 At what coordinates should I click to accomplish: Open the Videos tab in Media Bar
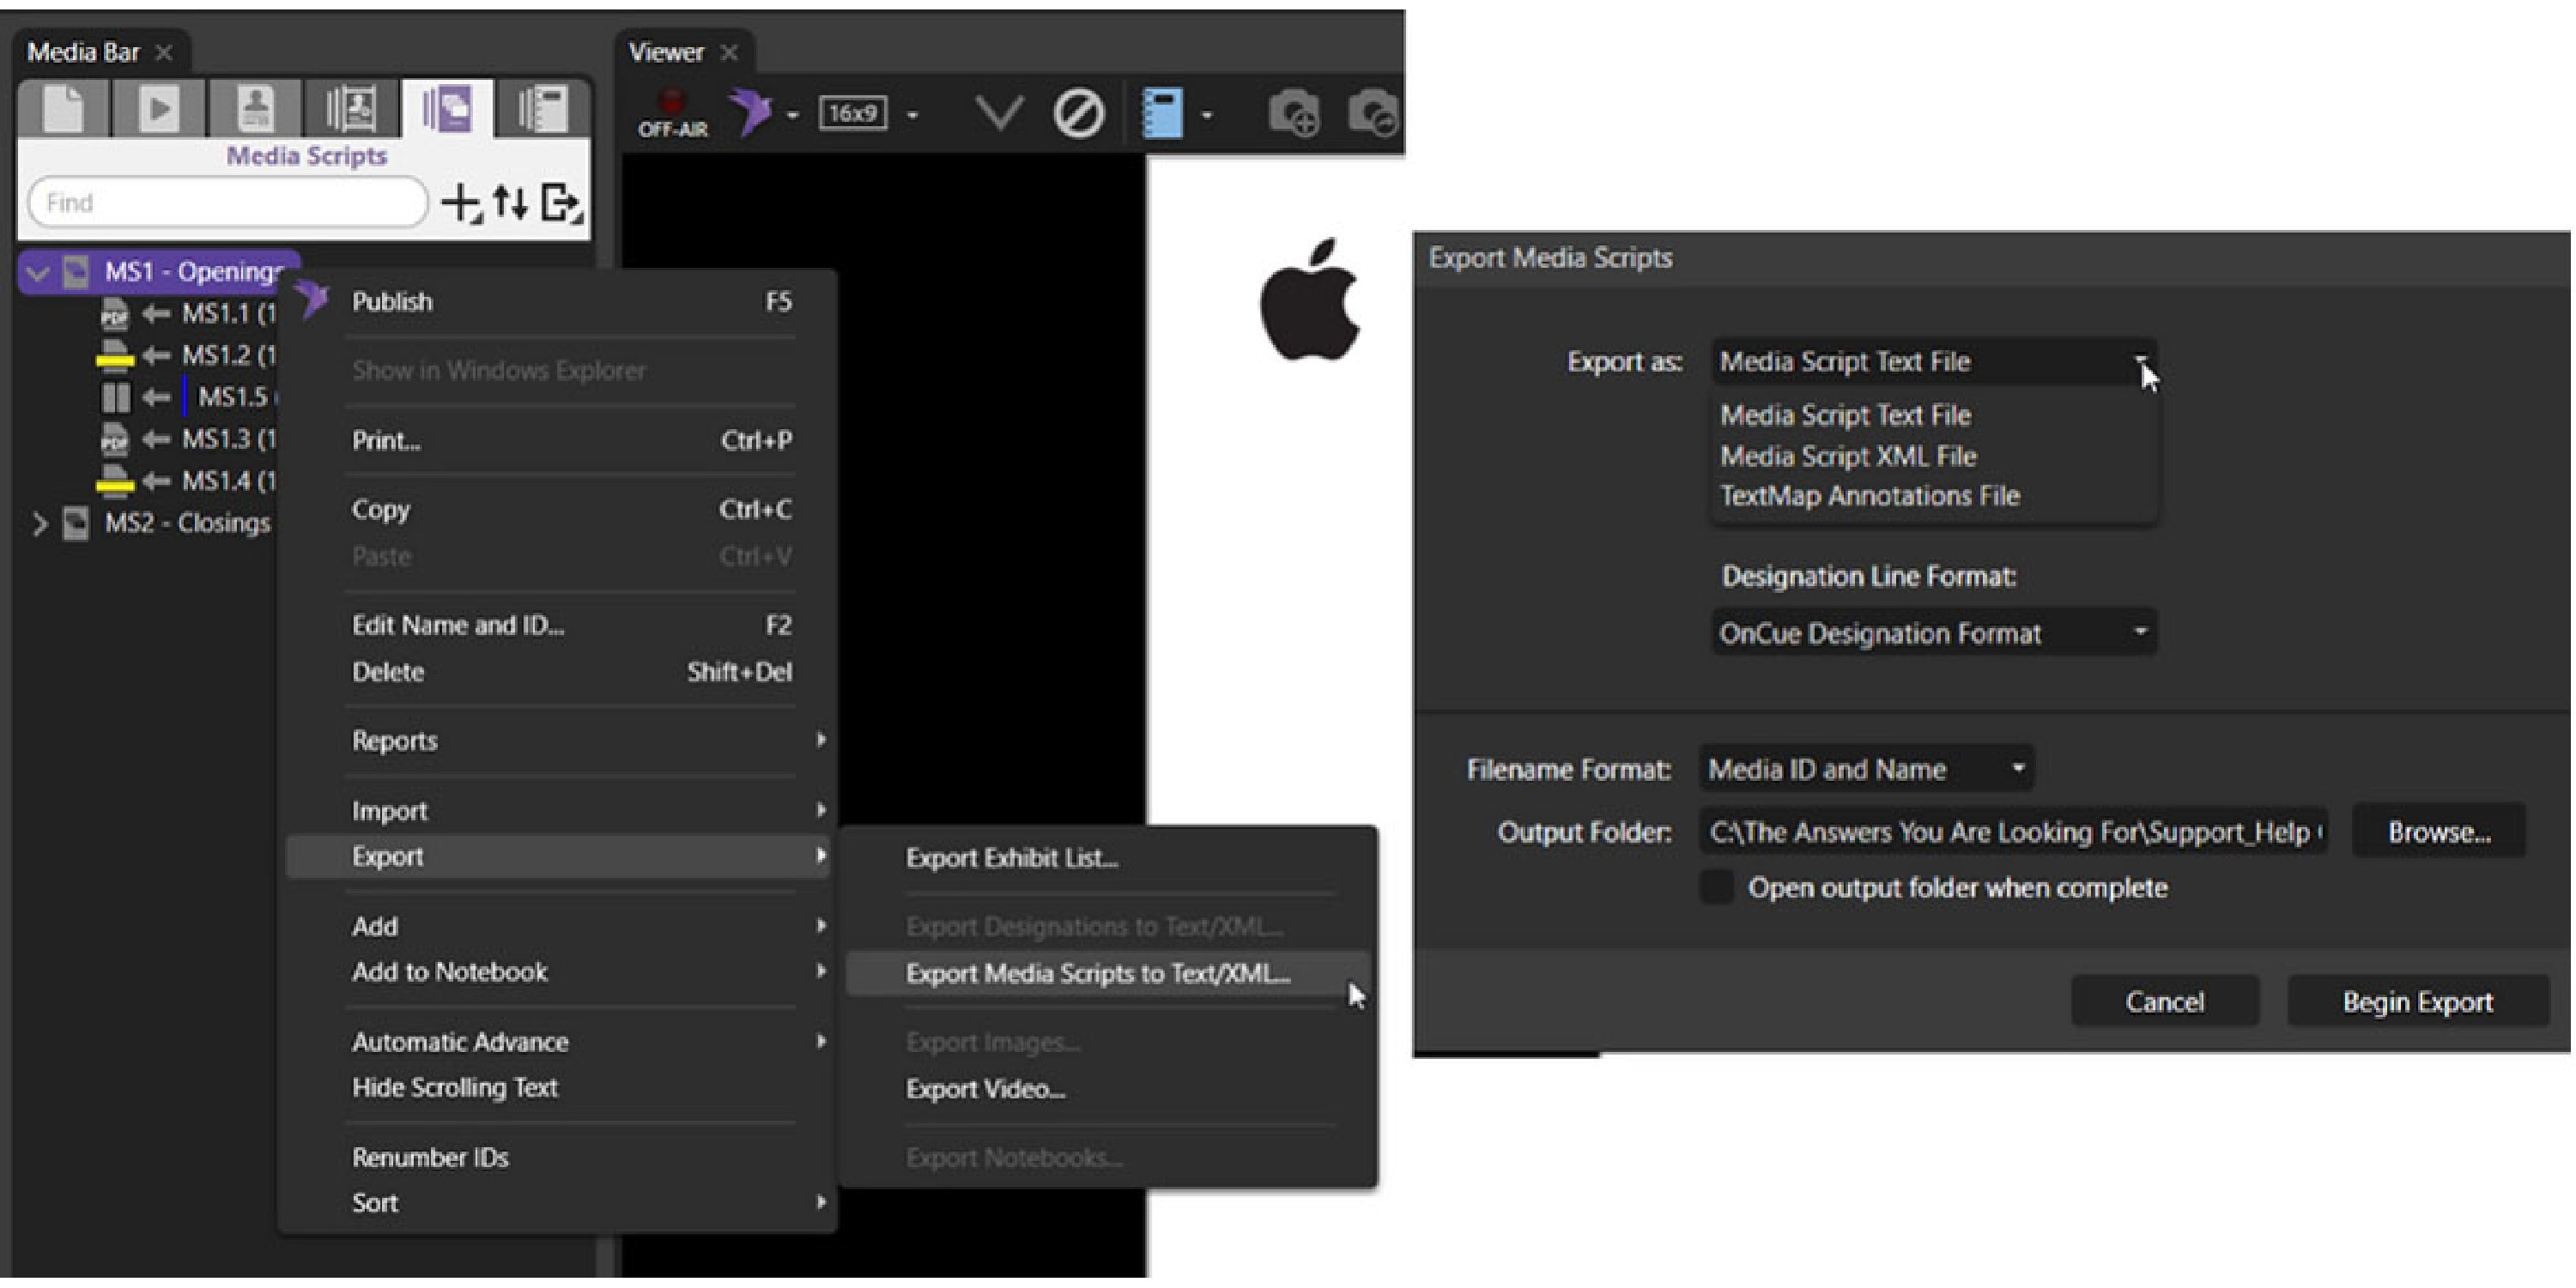[x=160, y=110]
